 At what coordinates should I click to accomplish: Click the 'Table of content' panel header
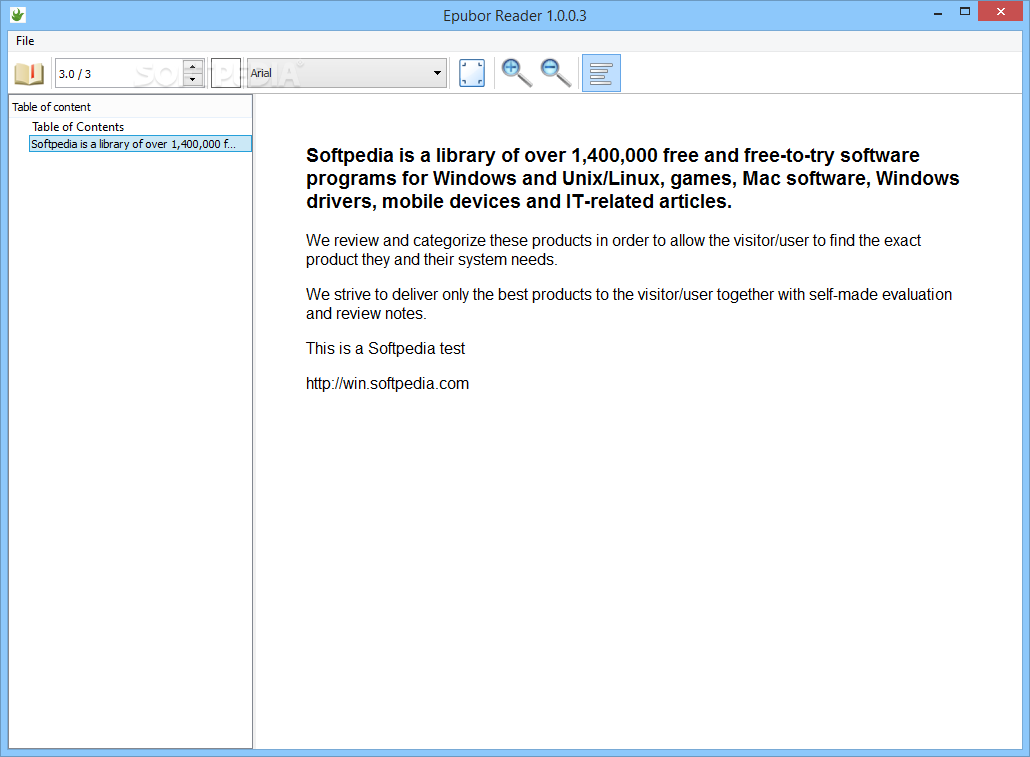130,106
